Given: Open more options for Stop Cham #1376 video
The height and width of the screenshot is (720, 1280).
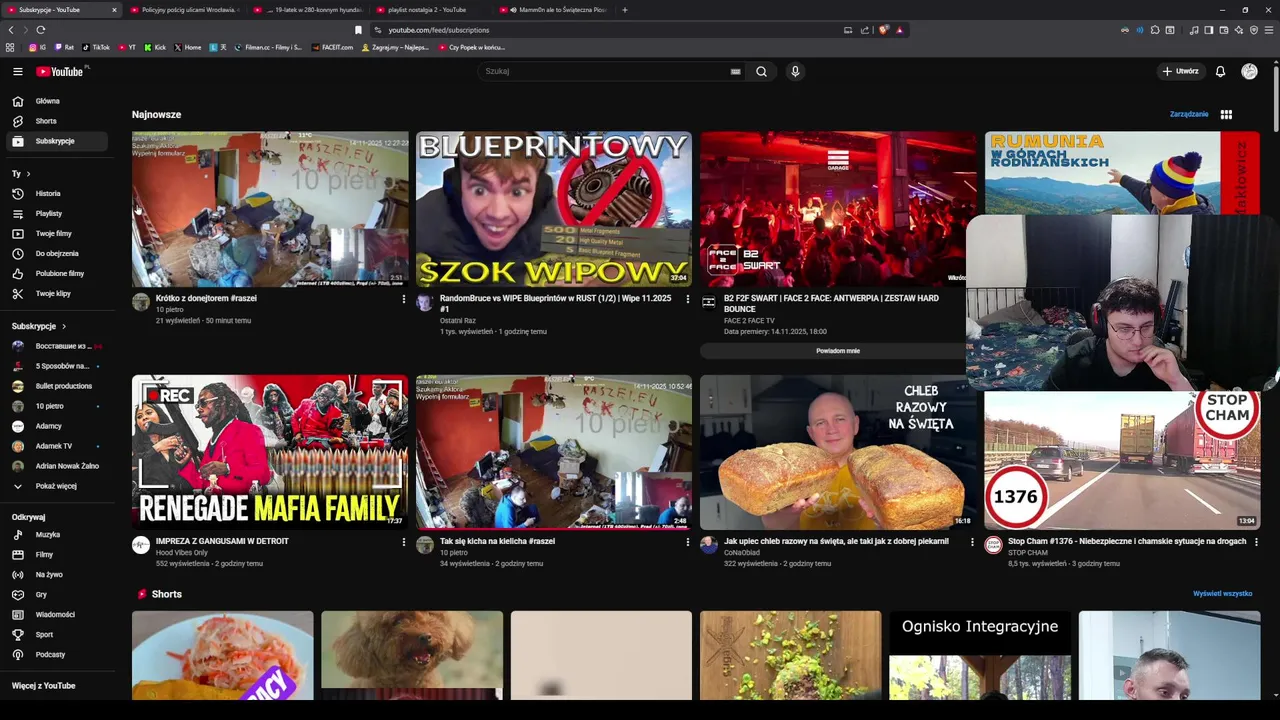Looking at the screenshot, I should pos(1256,542).
